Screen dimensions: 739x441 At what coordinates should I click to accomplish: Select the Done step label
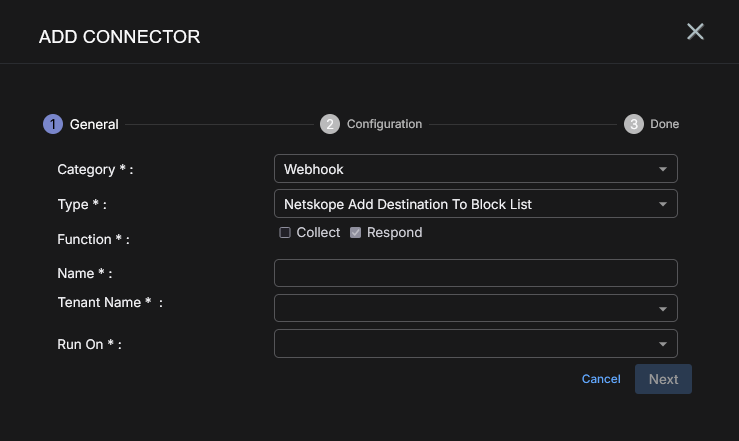(x=664, y=125)
